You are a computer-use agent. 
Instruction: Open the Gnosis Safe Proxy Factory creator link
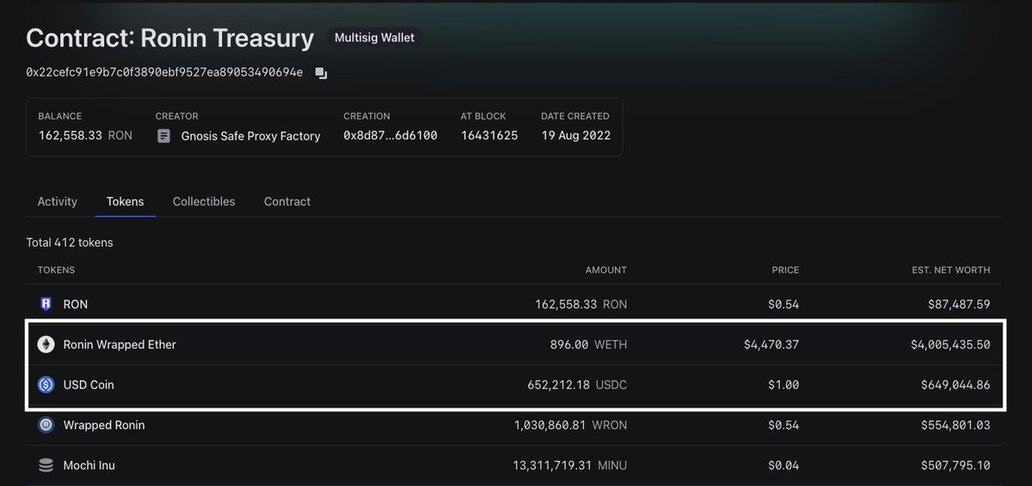(x=251, y=136)
